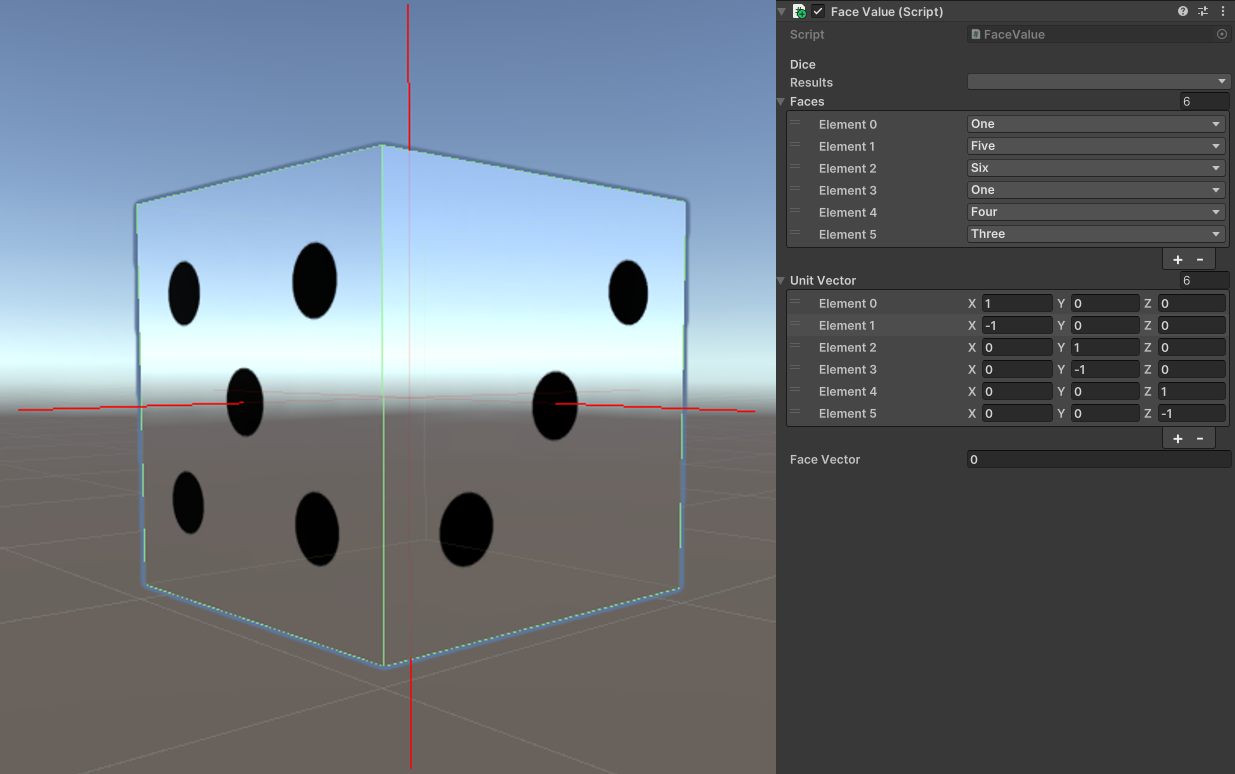Click the Face Vector input field
Screen dimensions: 1235x774
1098,459
